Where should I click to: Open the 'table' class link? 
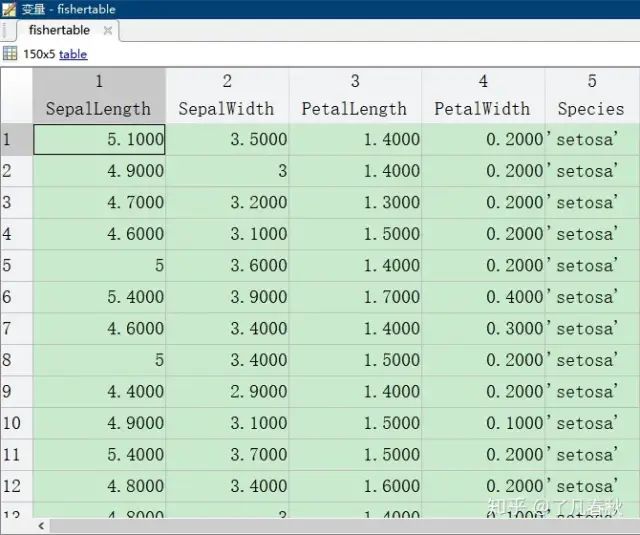73,54
